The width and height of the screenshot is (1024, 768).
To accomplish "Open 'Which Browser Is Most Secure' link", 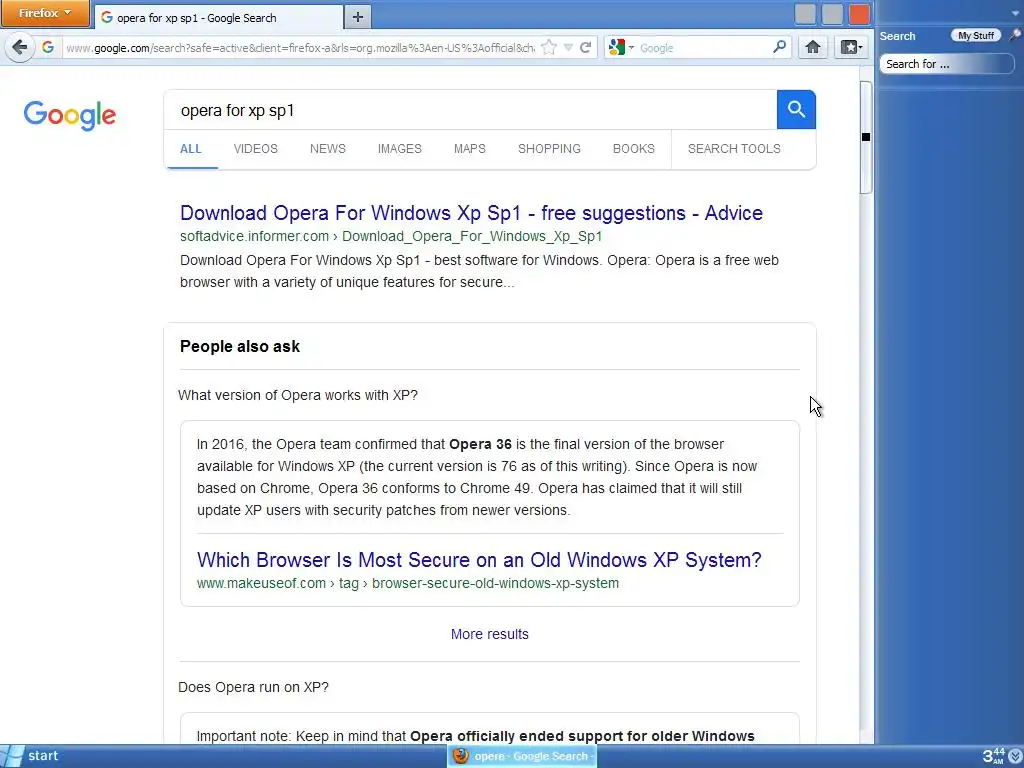I will 479,560.
